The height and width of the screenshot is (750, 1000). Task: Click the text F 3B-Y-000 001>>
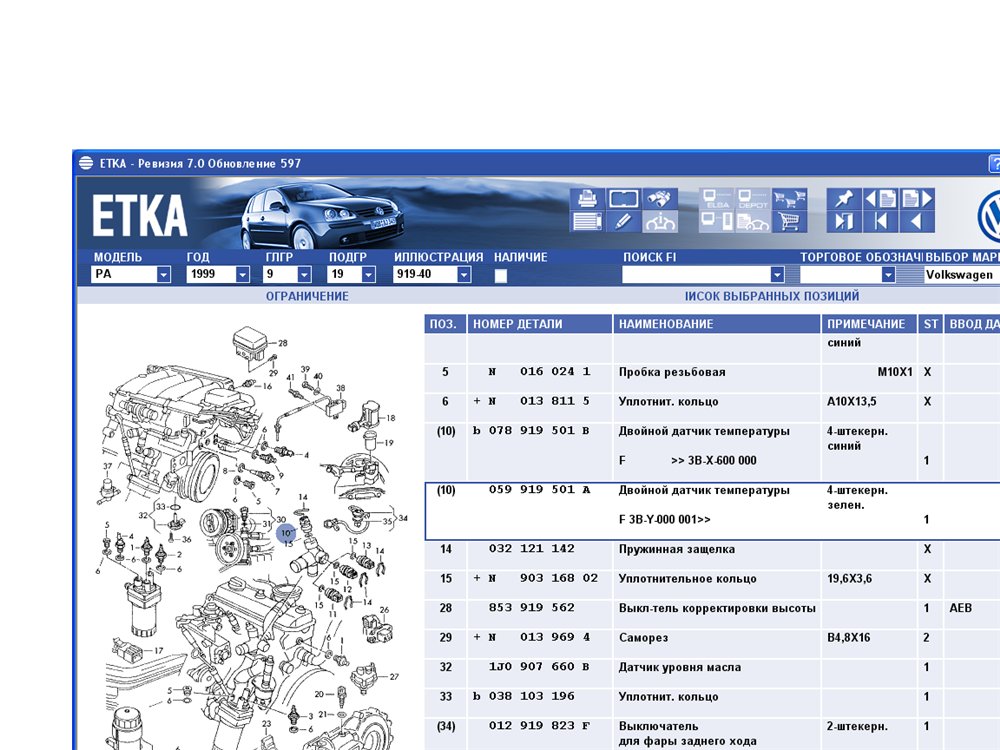point(665,520)
